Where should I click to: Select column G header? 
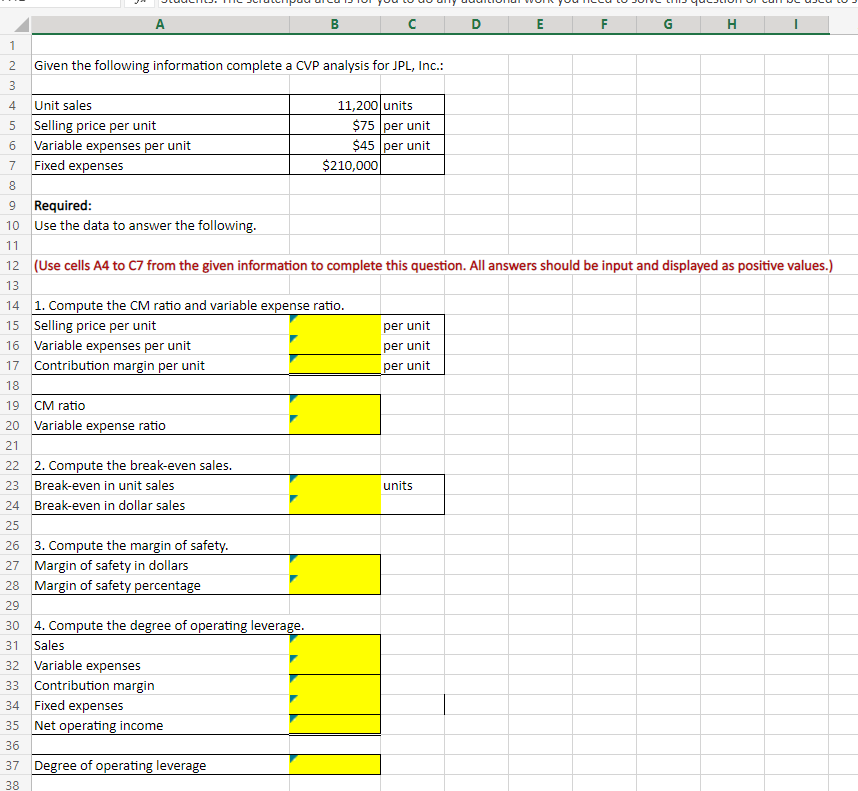point(668,25)
